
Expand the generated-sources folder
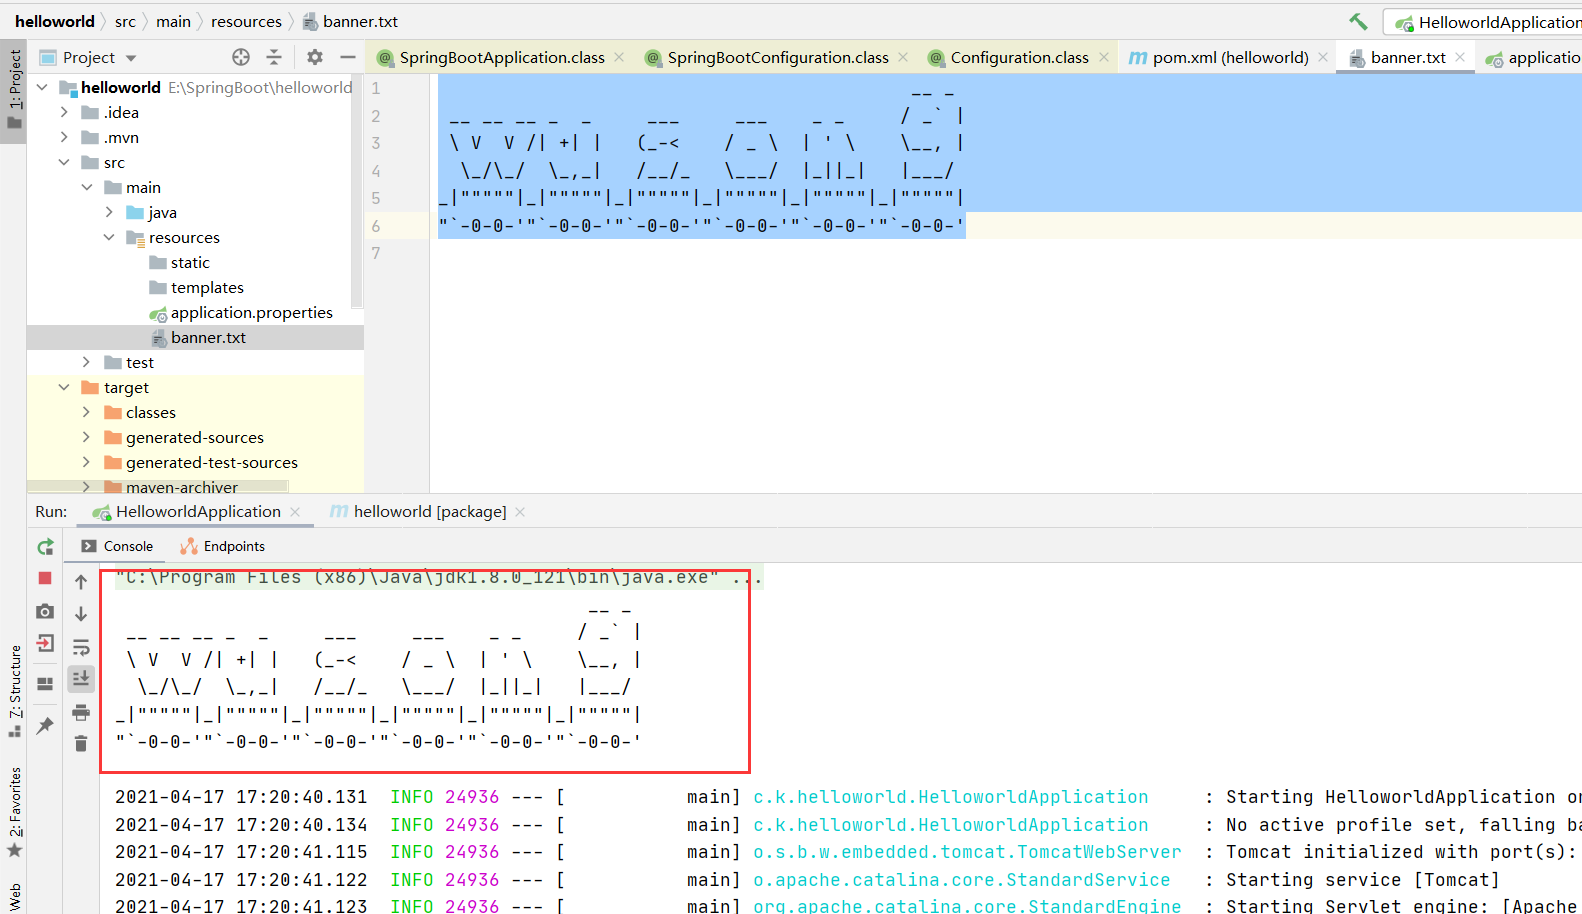(87, 437)
